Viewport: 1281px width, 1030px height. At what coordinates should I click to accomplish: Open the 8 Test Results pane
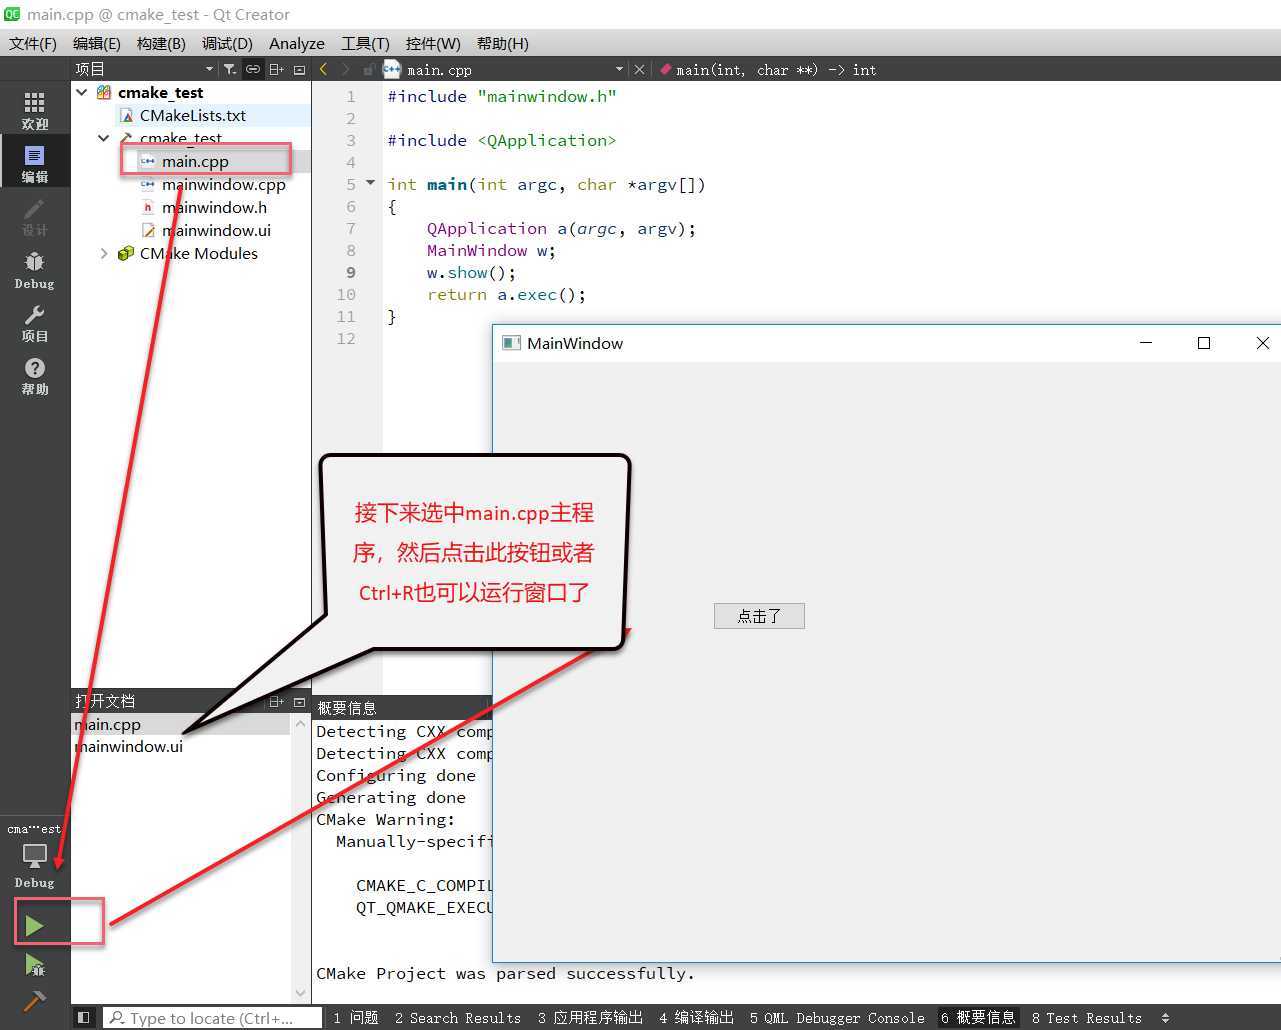(x=1086, y=1017)
